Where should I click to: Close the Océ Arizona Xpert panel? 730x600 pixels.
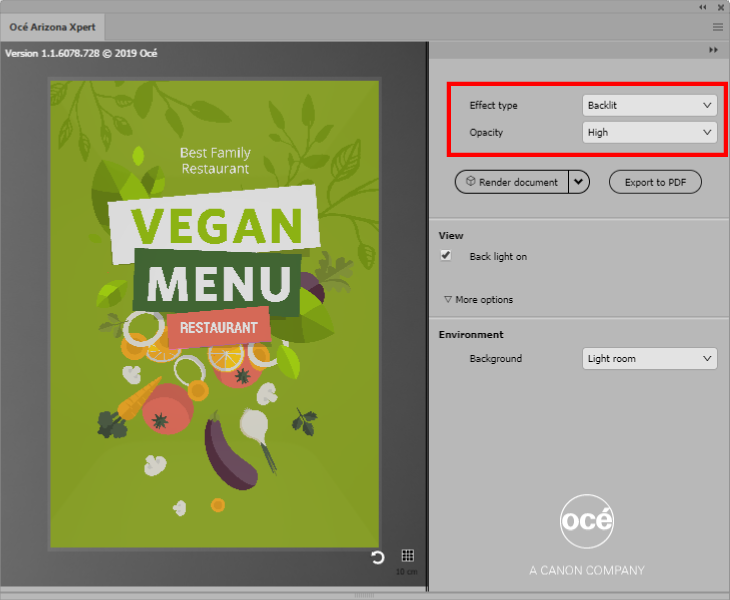720,7
